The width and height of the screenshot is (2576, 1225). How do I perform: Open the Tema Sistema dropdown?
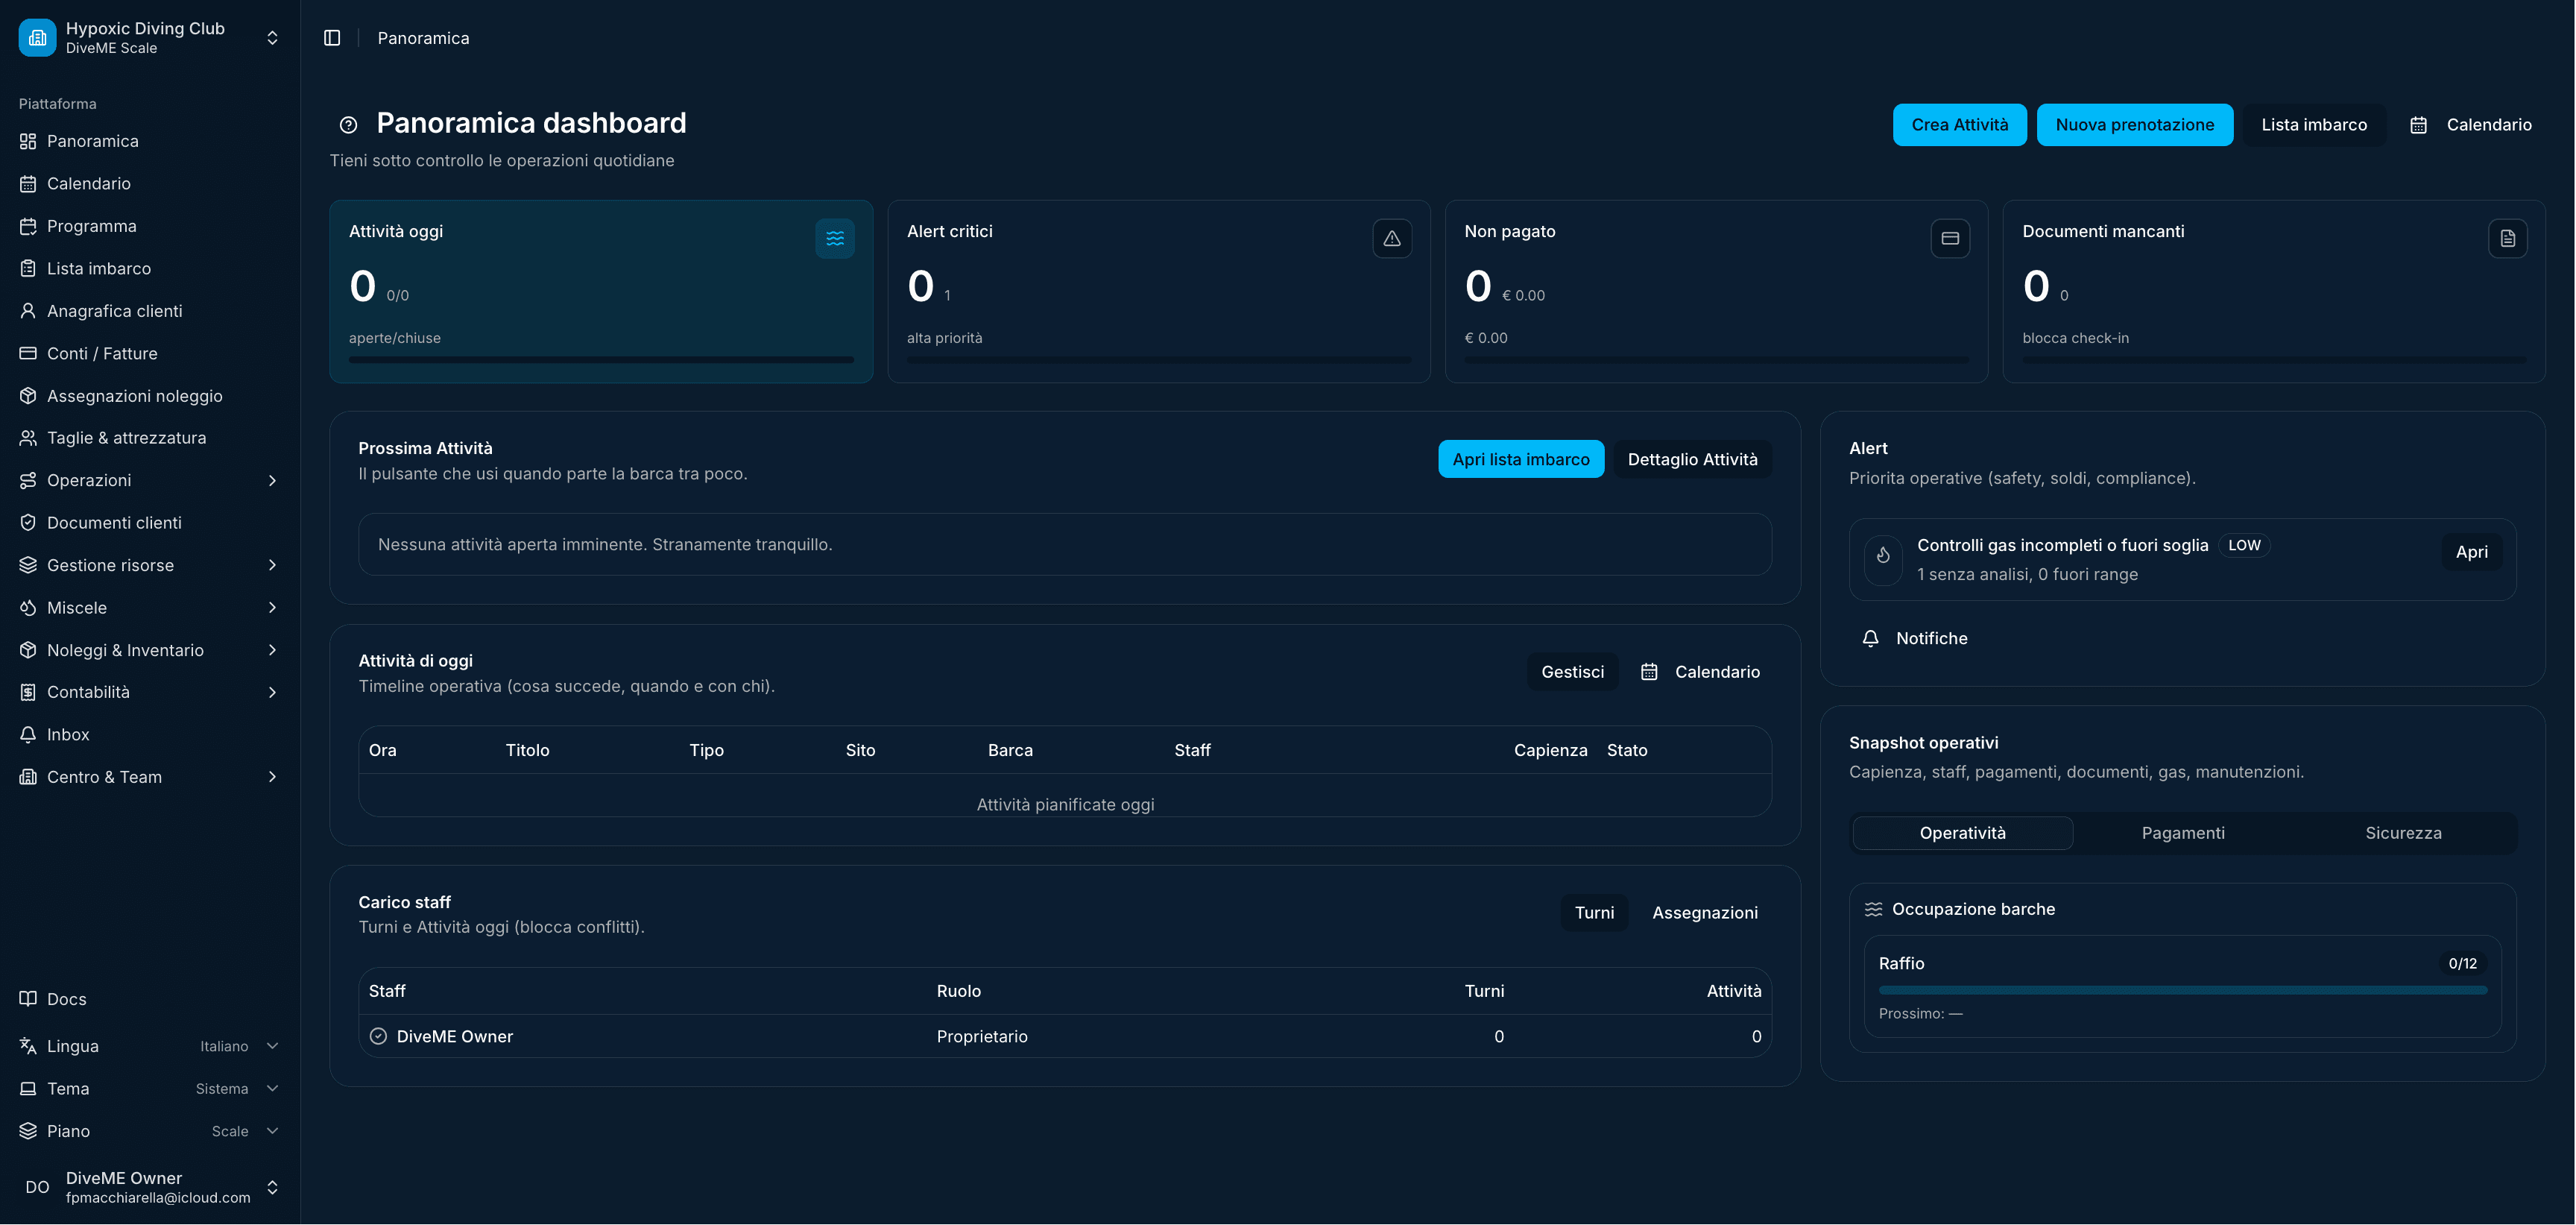pyautogui.click(x=149, y=1089)
